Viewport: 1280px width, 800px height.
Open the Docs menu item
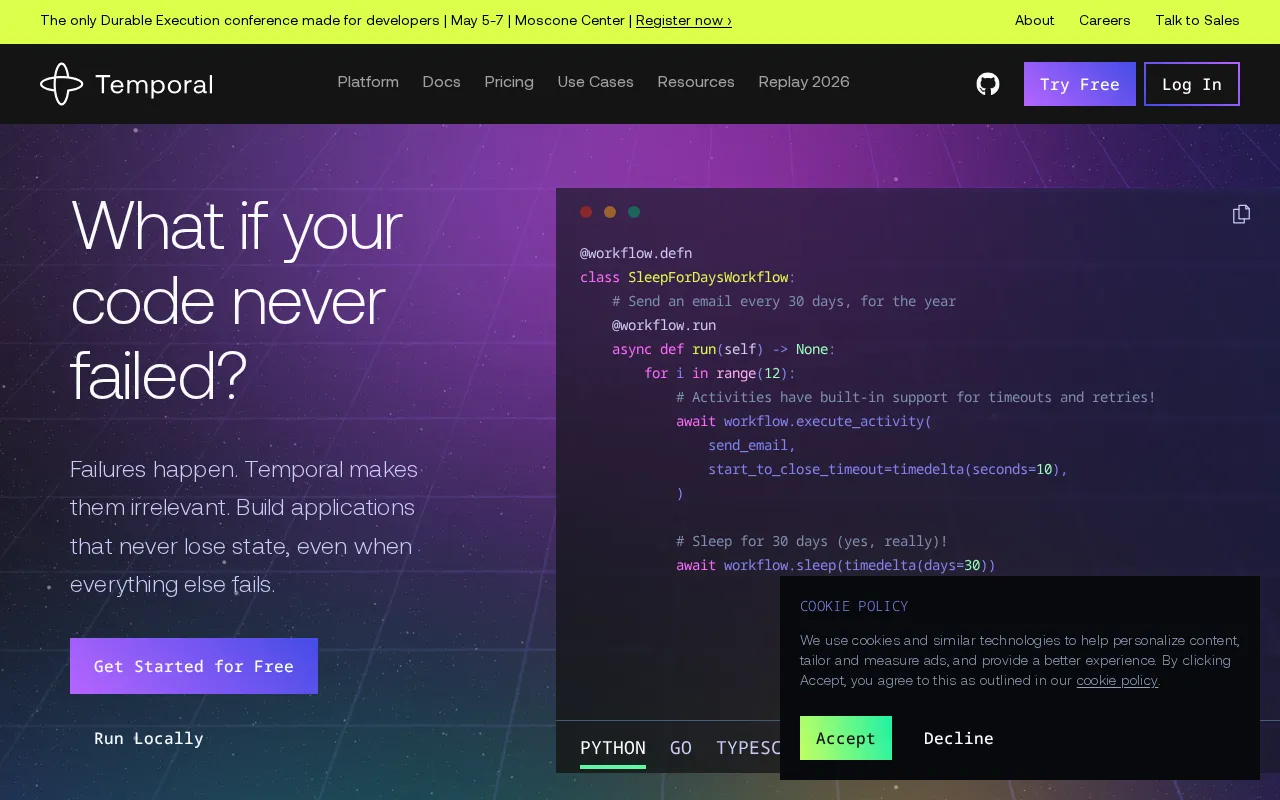pos(441,82)
